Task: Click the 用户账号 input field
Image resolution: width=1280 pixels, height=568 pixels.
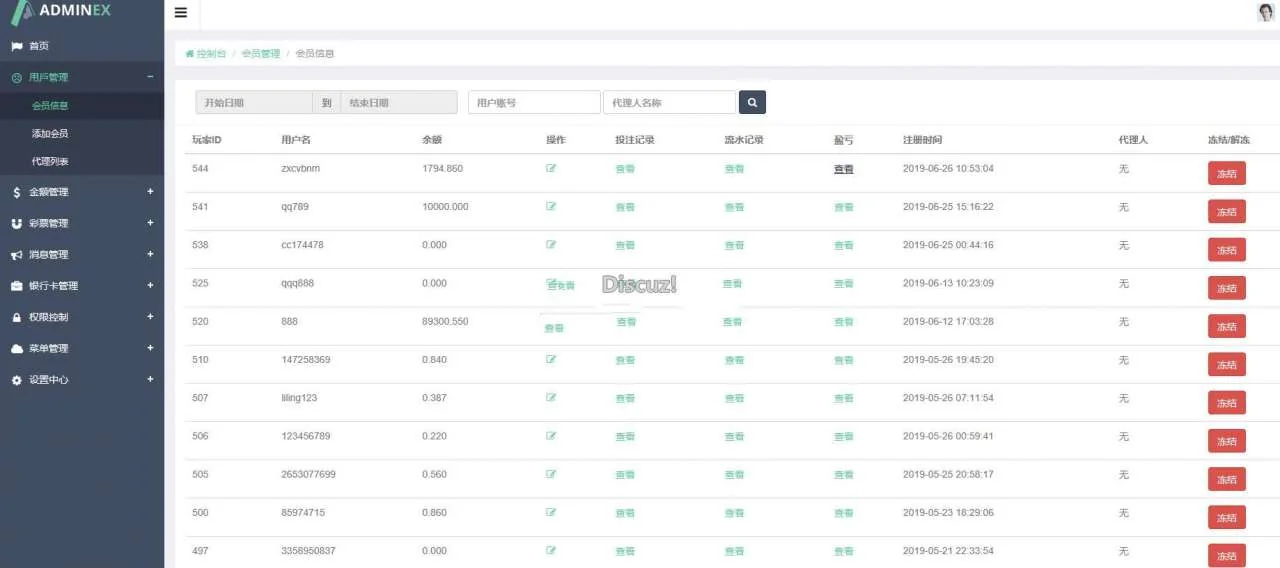Action: [x=534, y=102]
